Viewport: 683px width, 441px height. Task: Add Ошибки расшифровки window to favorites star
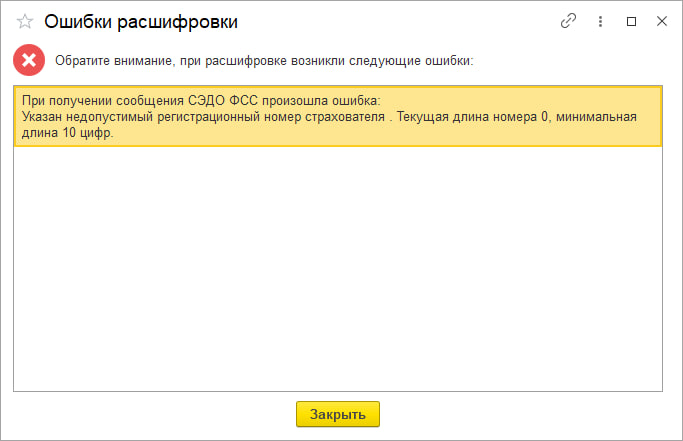click(25, 21)
